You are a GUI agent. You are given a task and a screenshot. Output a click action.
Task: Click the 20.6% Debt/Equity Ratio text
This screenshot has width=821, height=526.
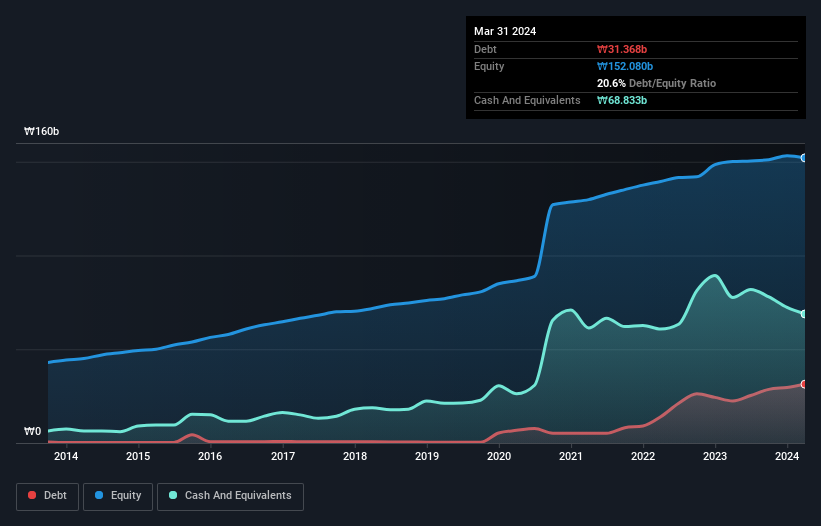coord(656,83)
